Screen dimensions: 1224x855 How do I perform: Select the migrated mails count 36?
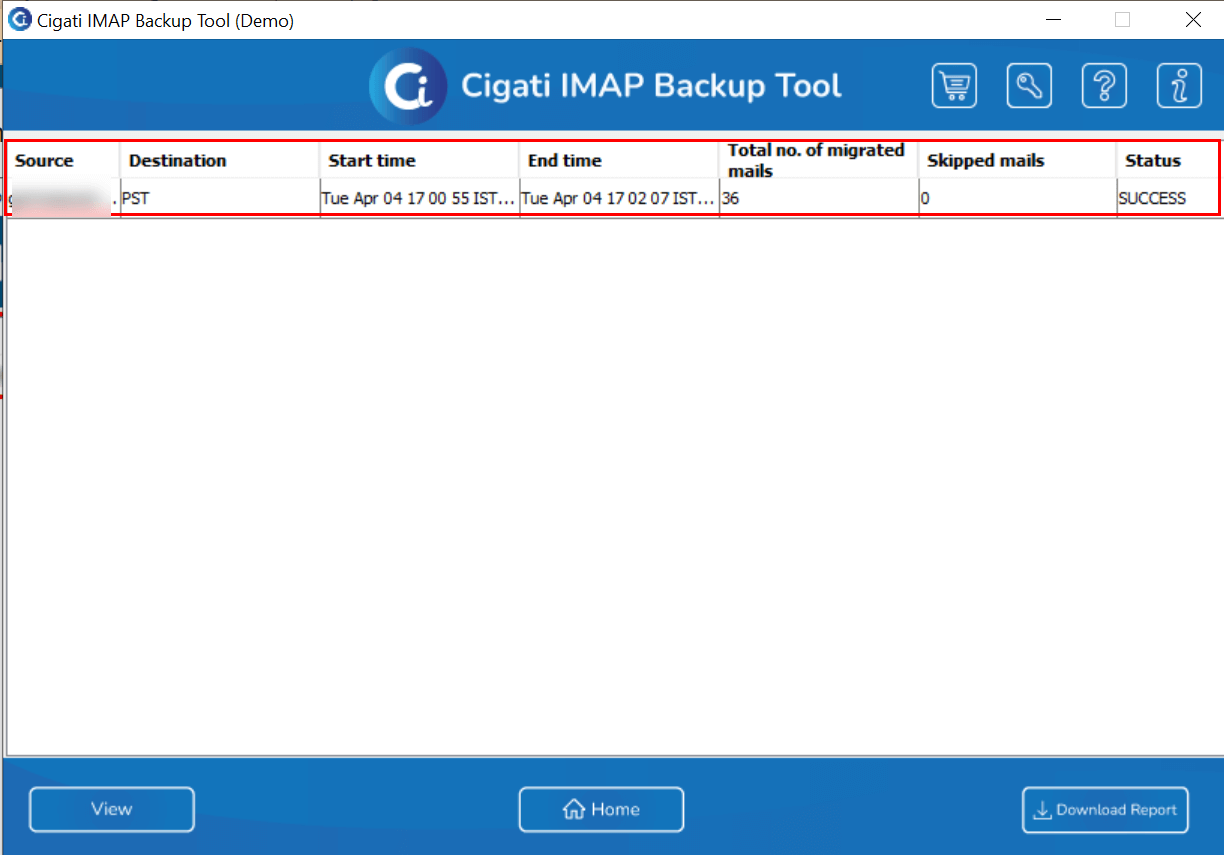click(818, 198)
